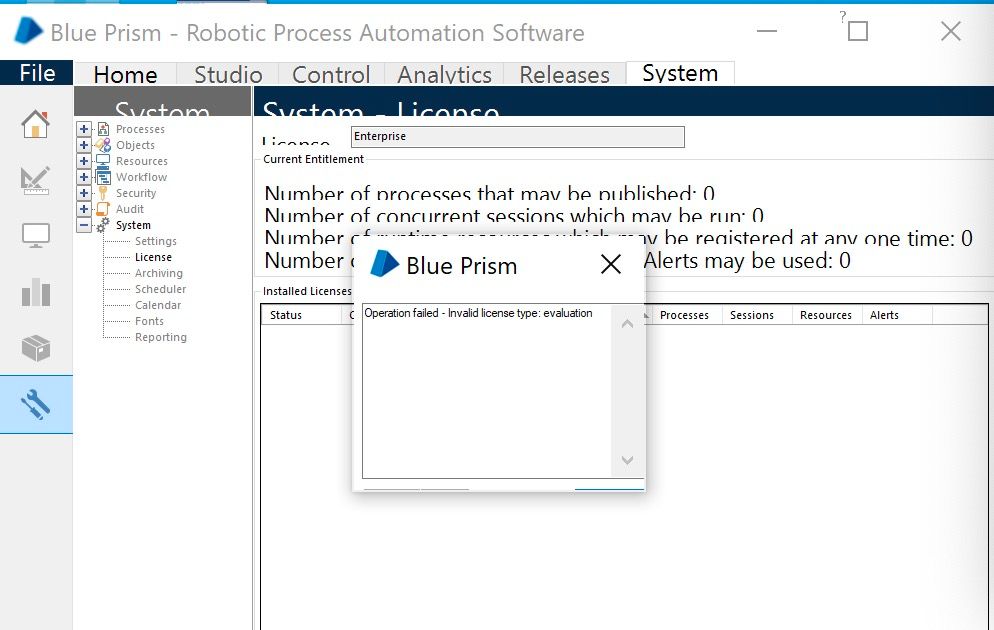Click the Objects tree node icon
The width and height of the screenshot is (994, 630).
pos(103,145)
